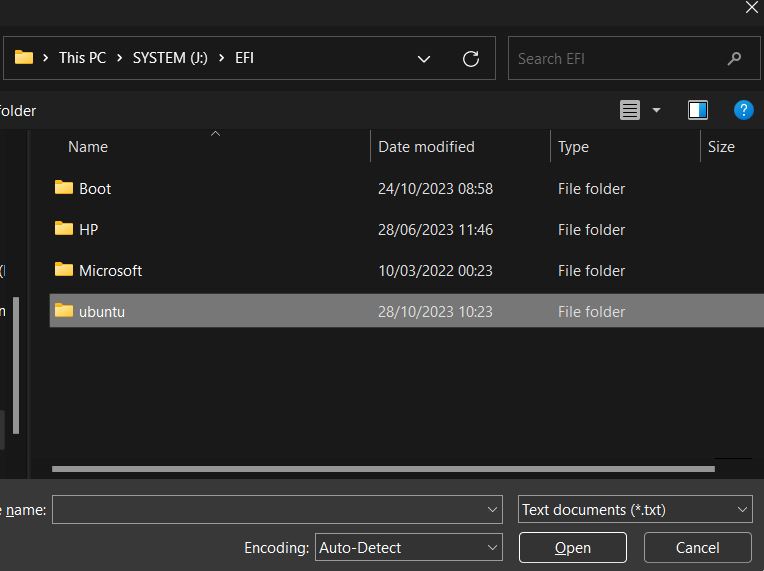The width and height of the screenshot is (764, 571).
Task: Go to This PC in breadcrumb
Action: coord(82,58)
